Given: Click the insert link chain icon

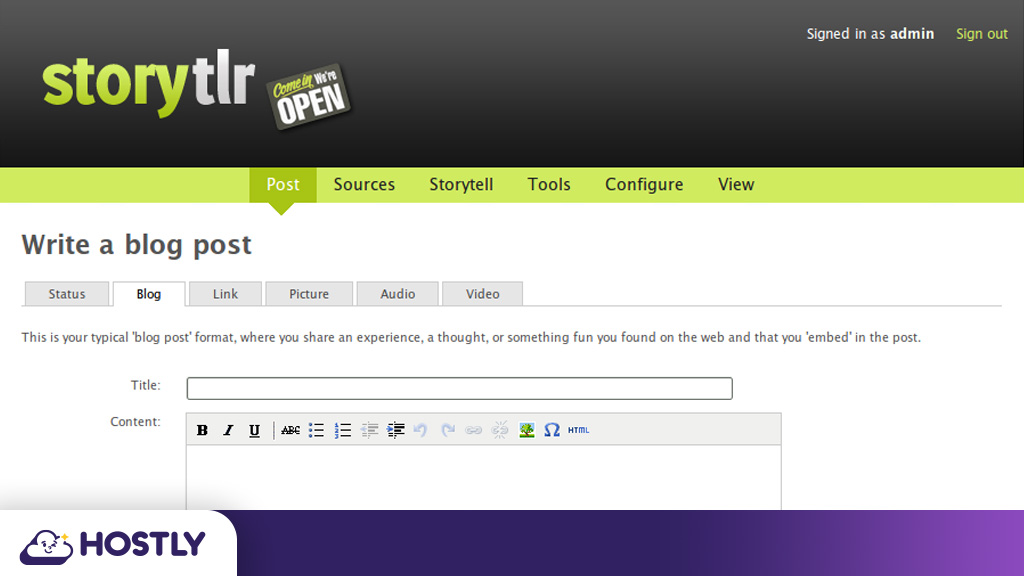Looking at the screenshot, I should point(474,430).
